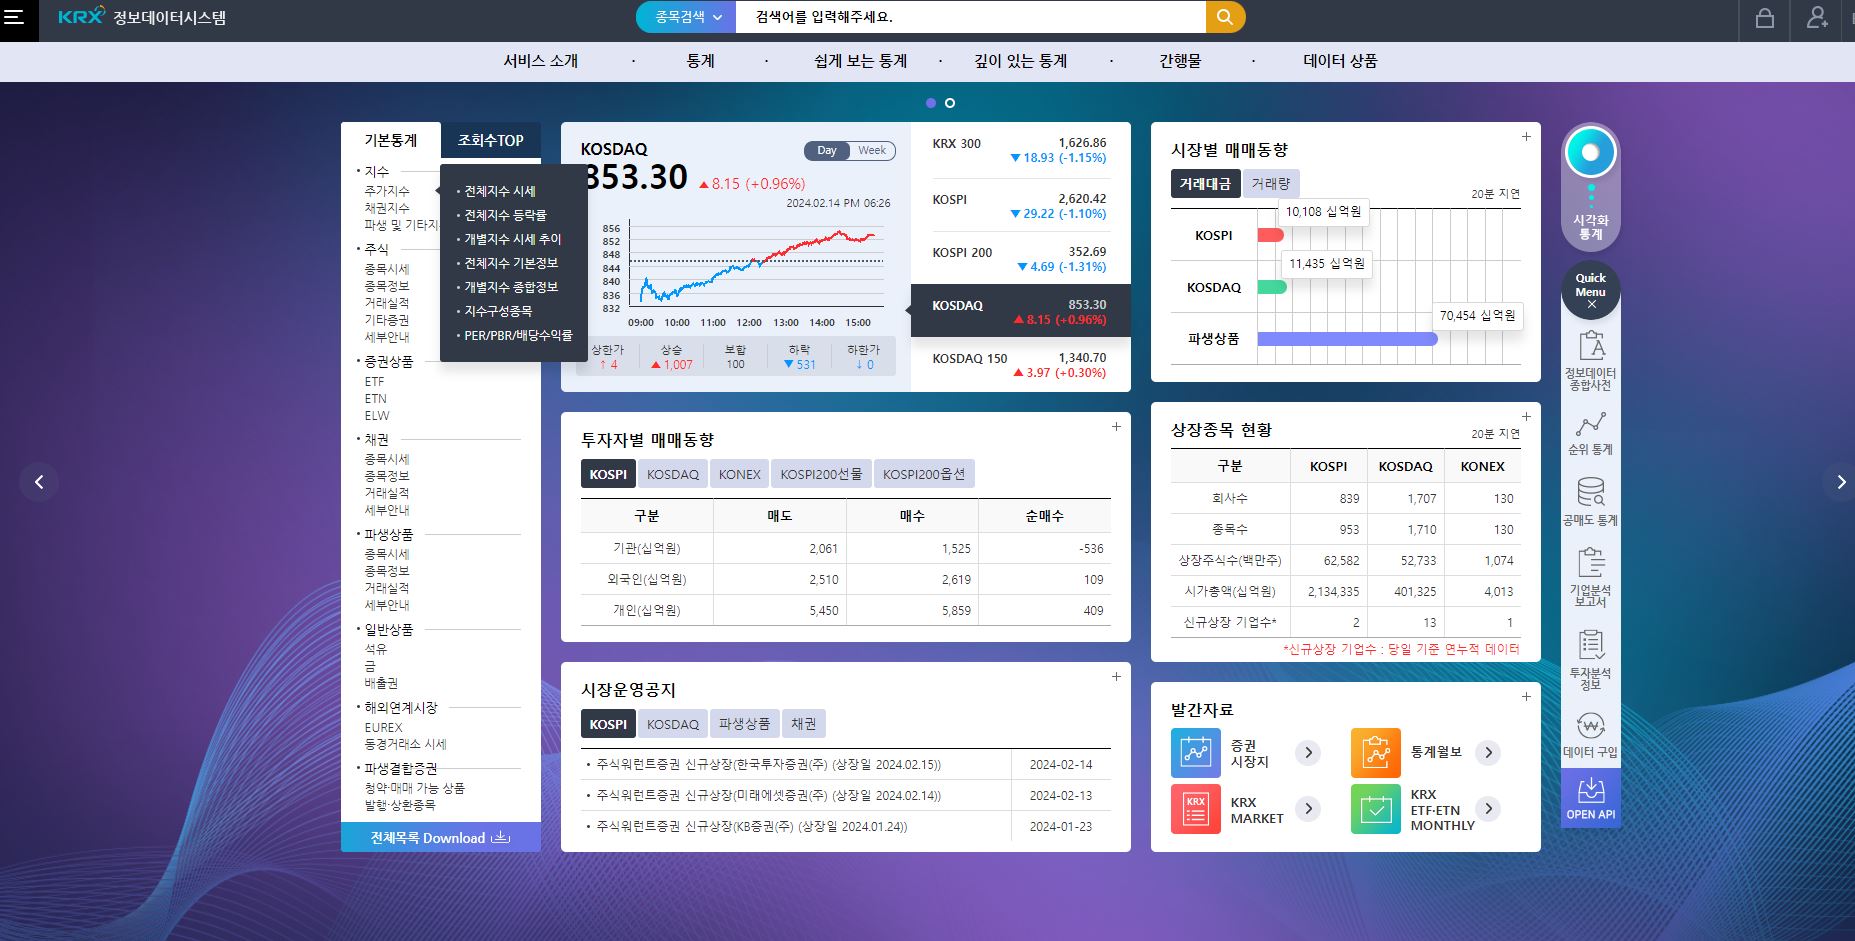Image resolution: width=1855 pixels, height=941 pixels.
Task: Open 깊이 있는 통계 menu
Action: point(1021,61)
